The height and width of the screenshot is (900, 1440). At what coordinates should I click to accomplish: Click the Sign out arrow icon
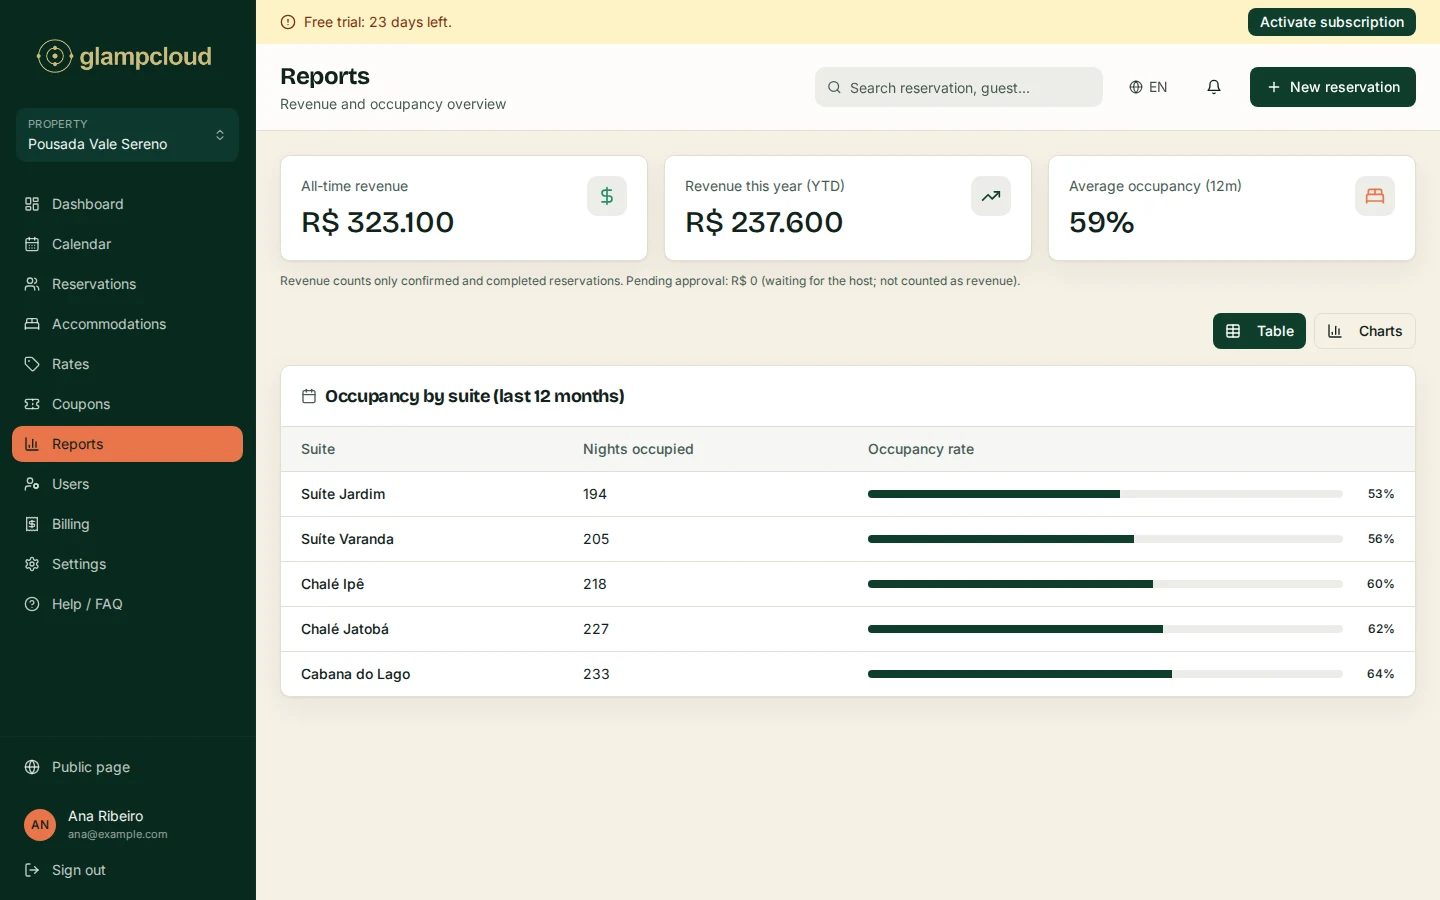click(32, 870)
